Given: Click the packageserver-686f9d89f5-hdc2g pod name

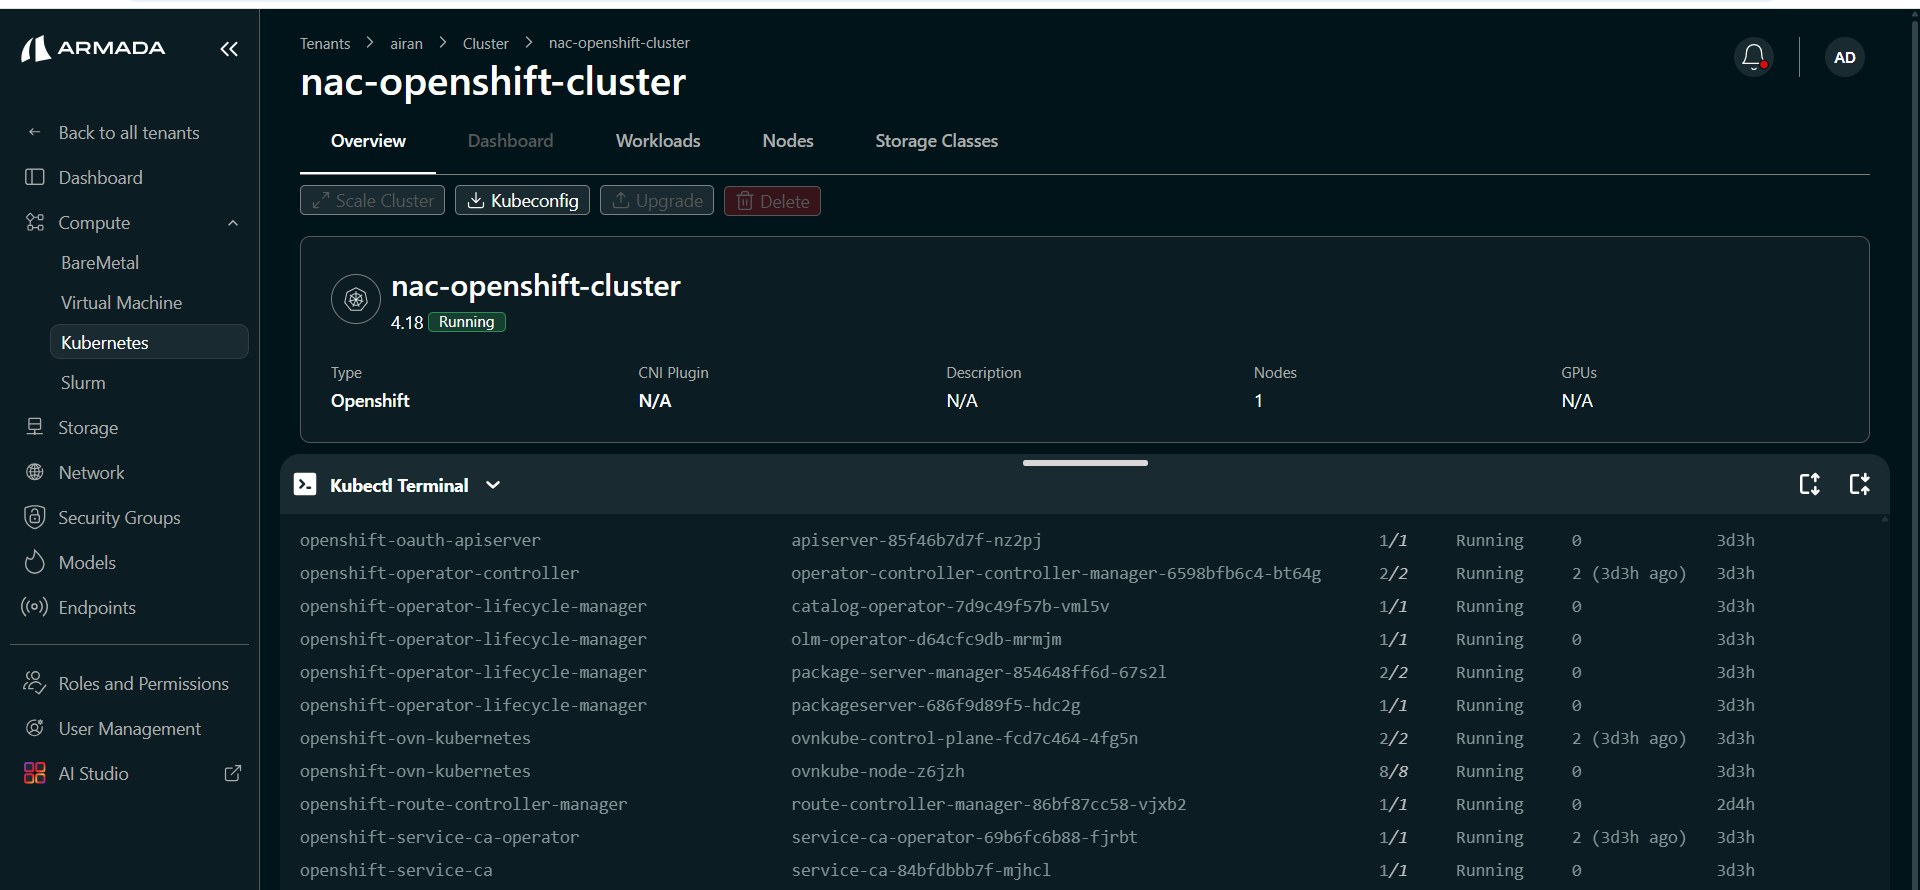Looking at the screenshot, I should (936, 705).
